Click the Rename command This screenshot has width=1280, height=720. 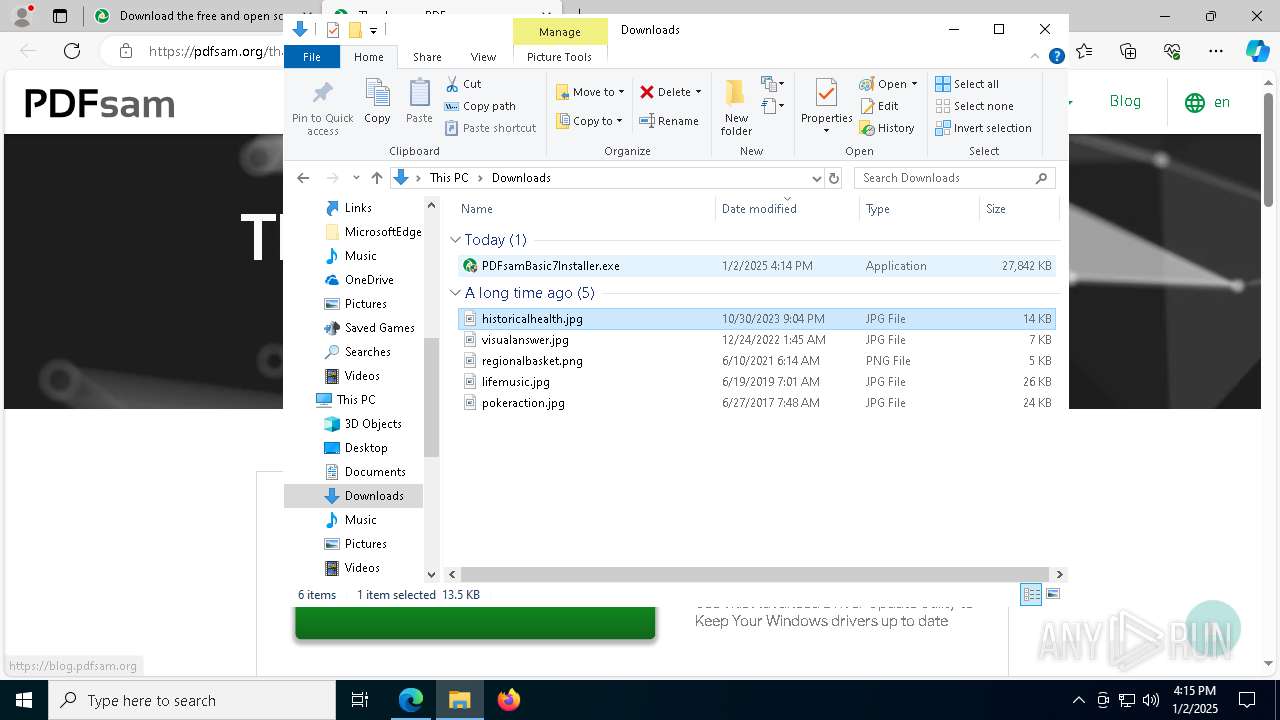pos(669,121)
